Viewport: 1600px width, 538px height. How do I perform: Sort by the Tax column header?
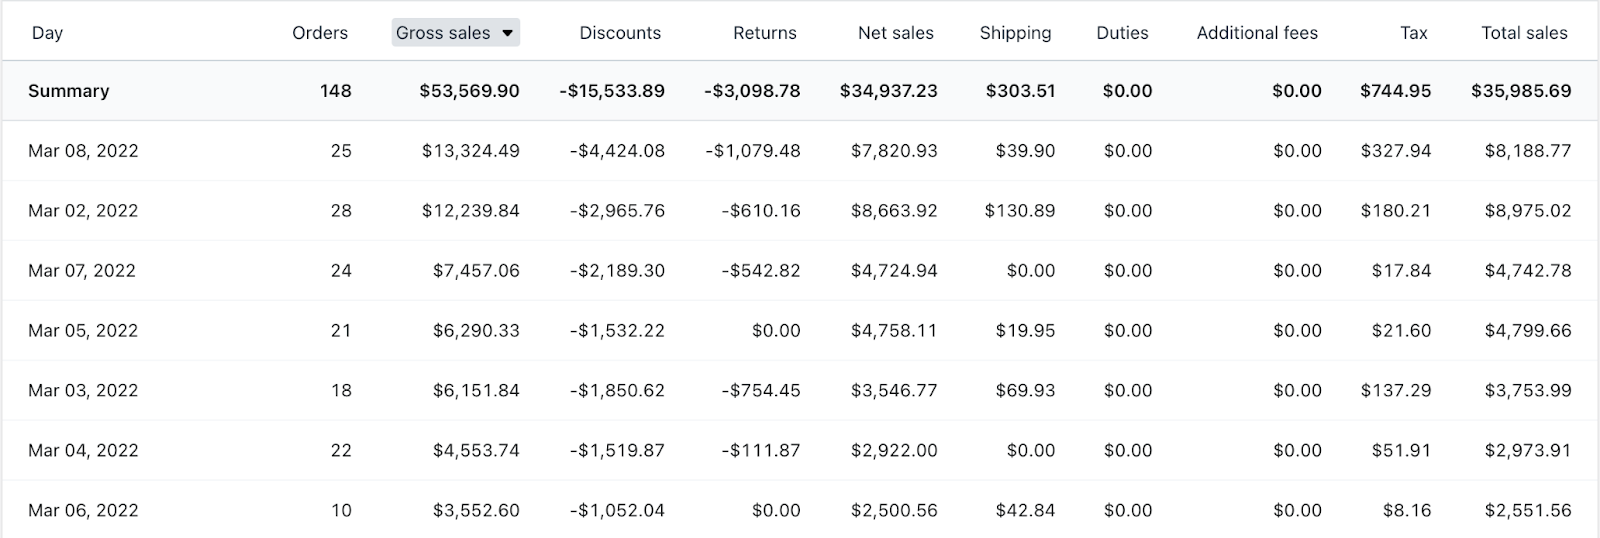(x=1413, y=33)
